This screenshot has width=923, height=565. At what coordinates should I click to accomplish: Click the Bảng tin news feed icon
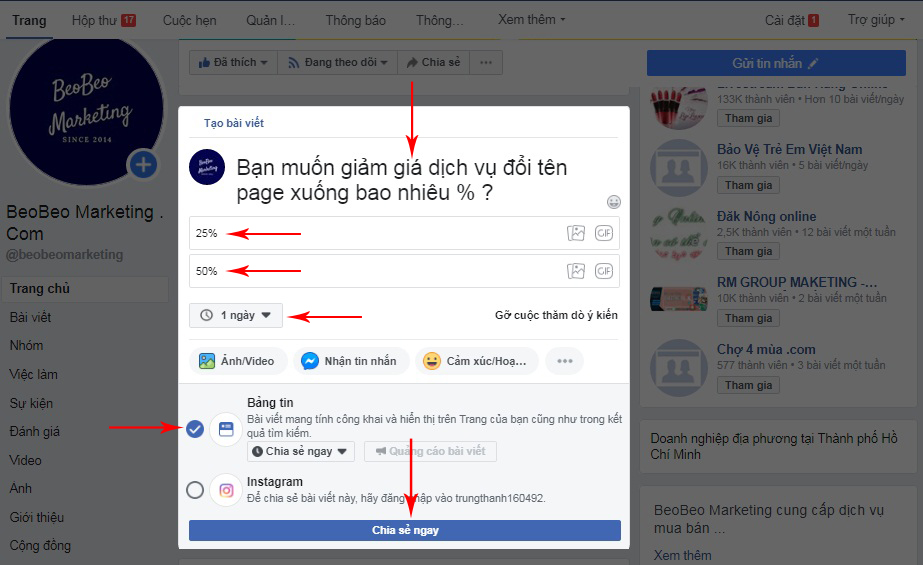coord(226,429)
